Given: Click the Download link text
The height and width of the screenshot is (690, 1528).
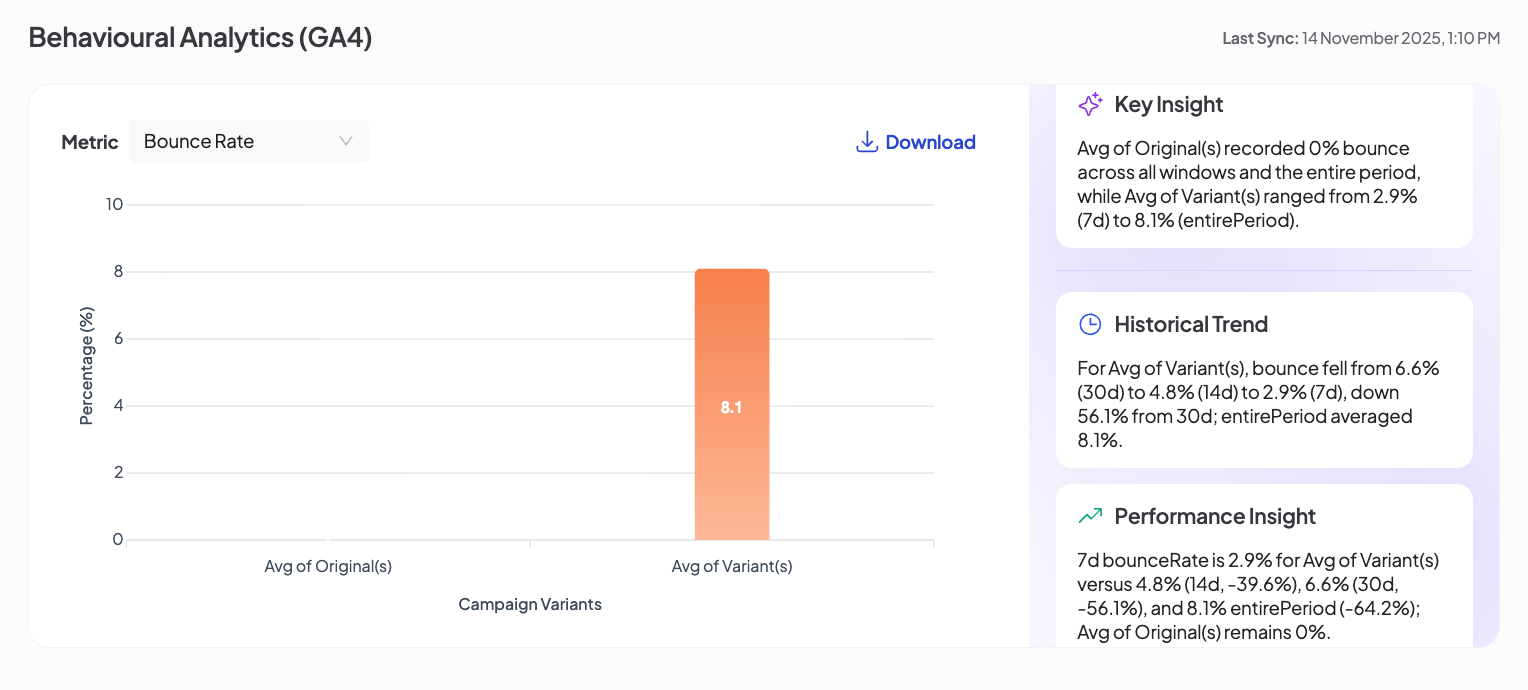Looking at the screenshot, I should (930, 142).
